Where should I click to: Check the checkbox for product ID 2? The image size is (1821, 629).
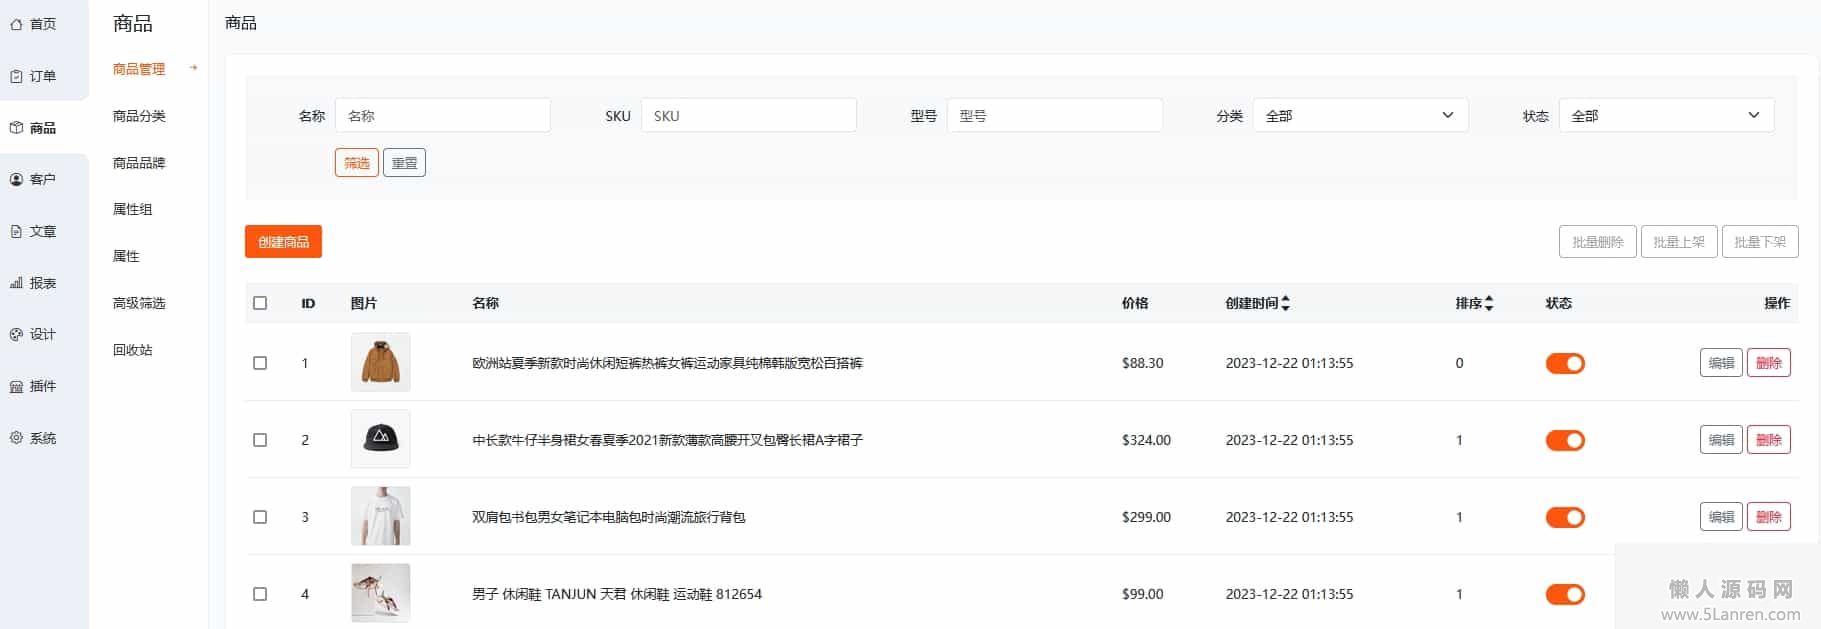(x=260, y=440)
